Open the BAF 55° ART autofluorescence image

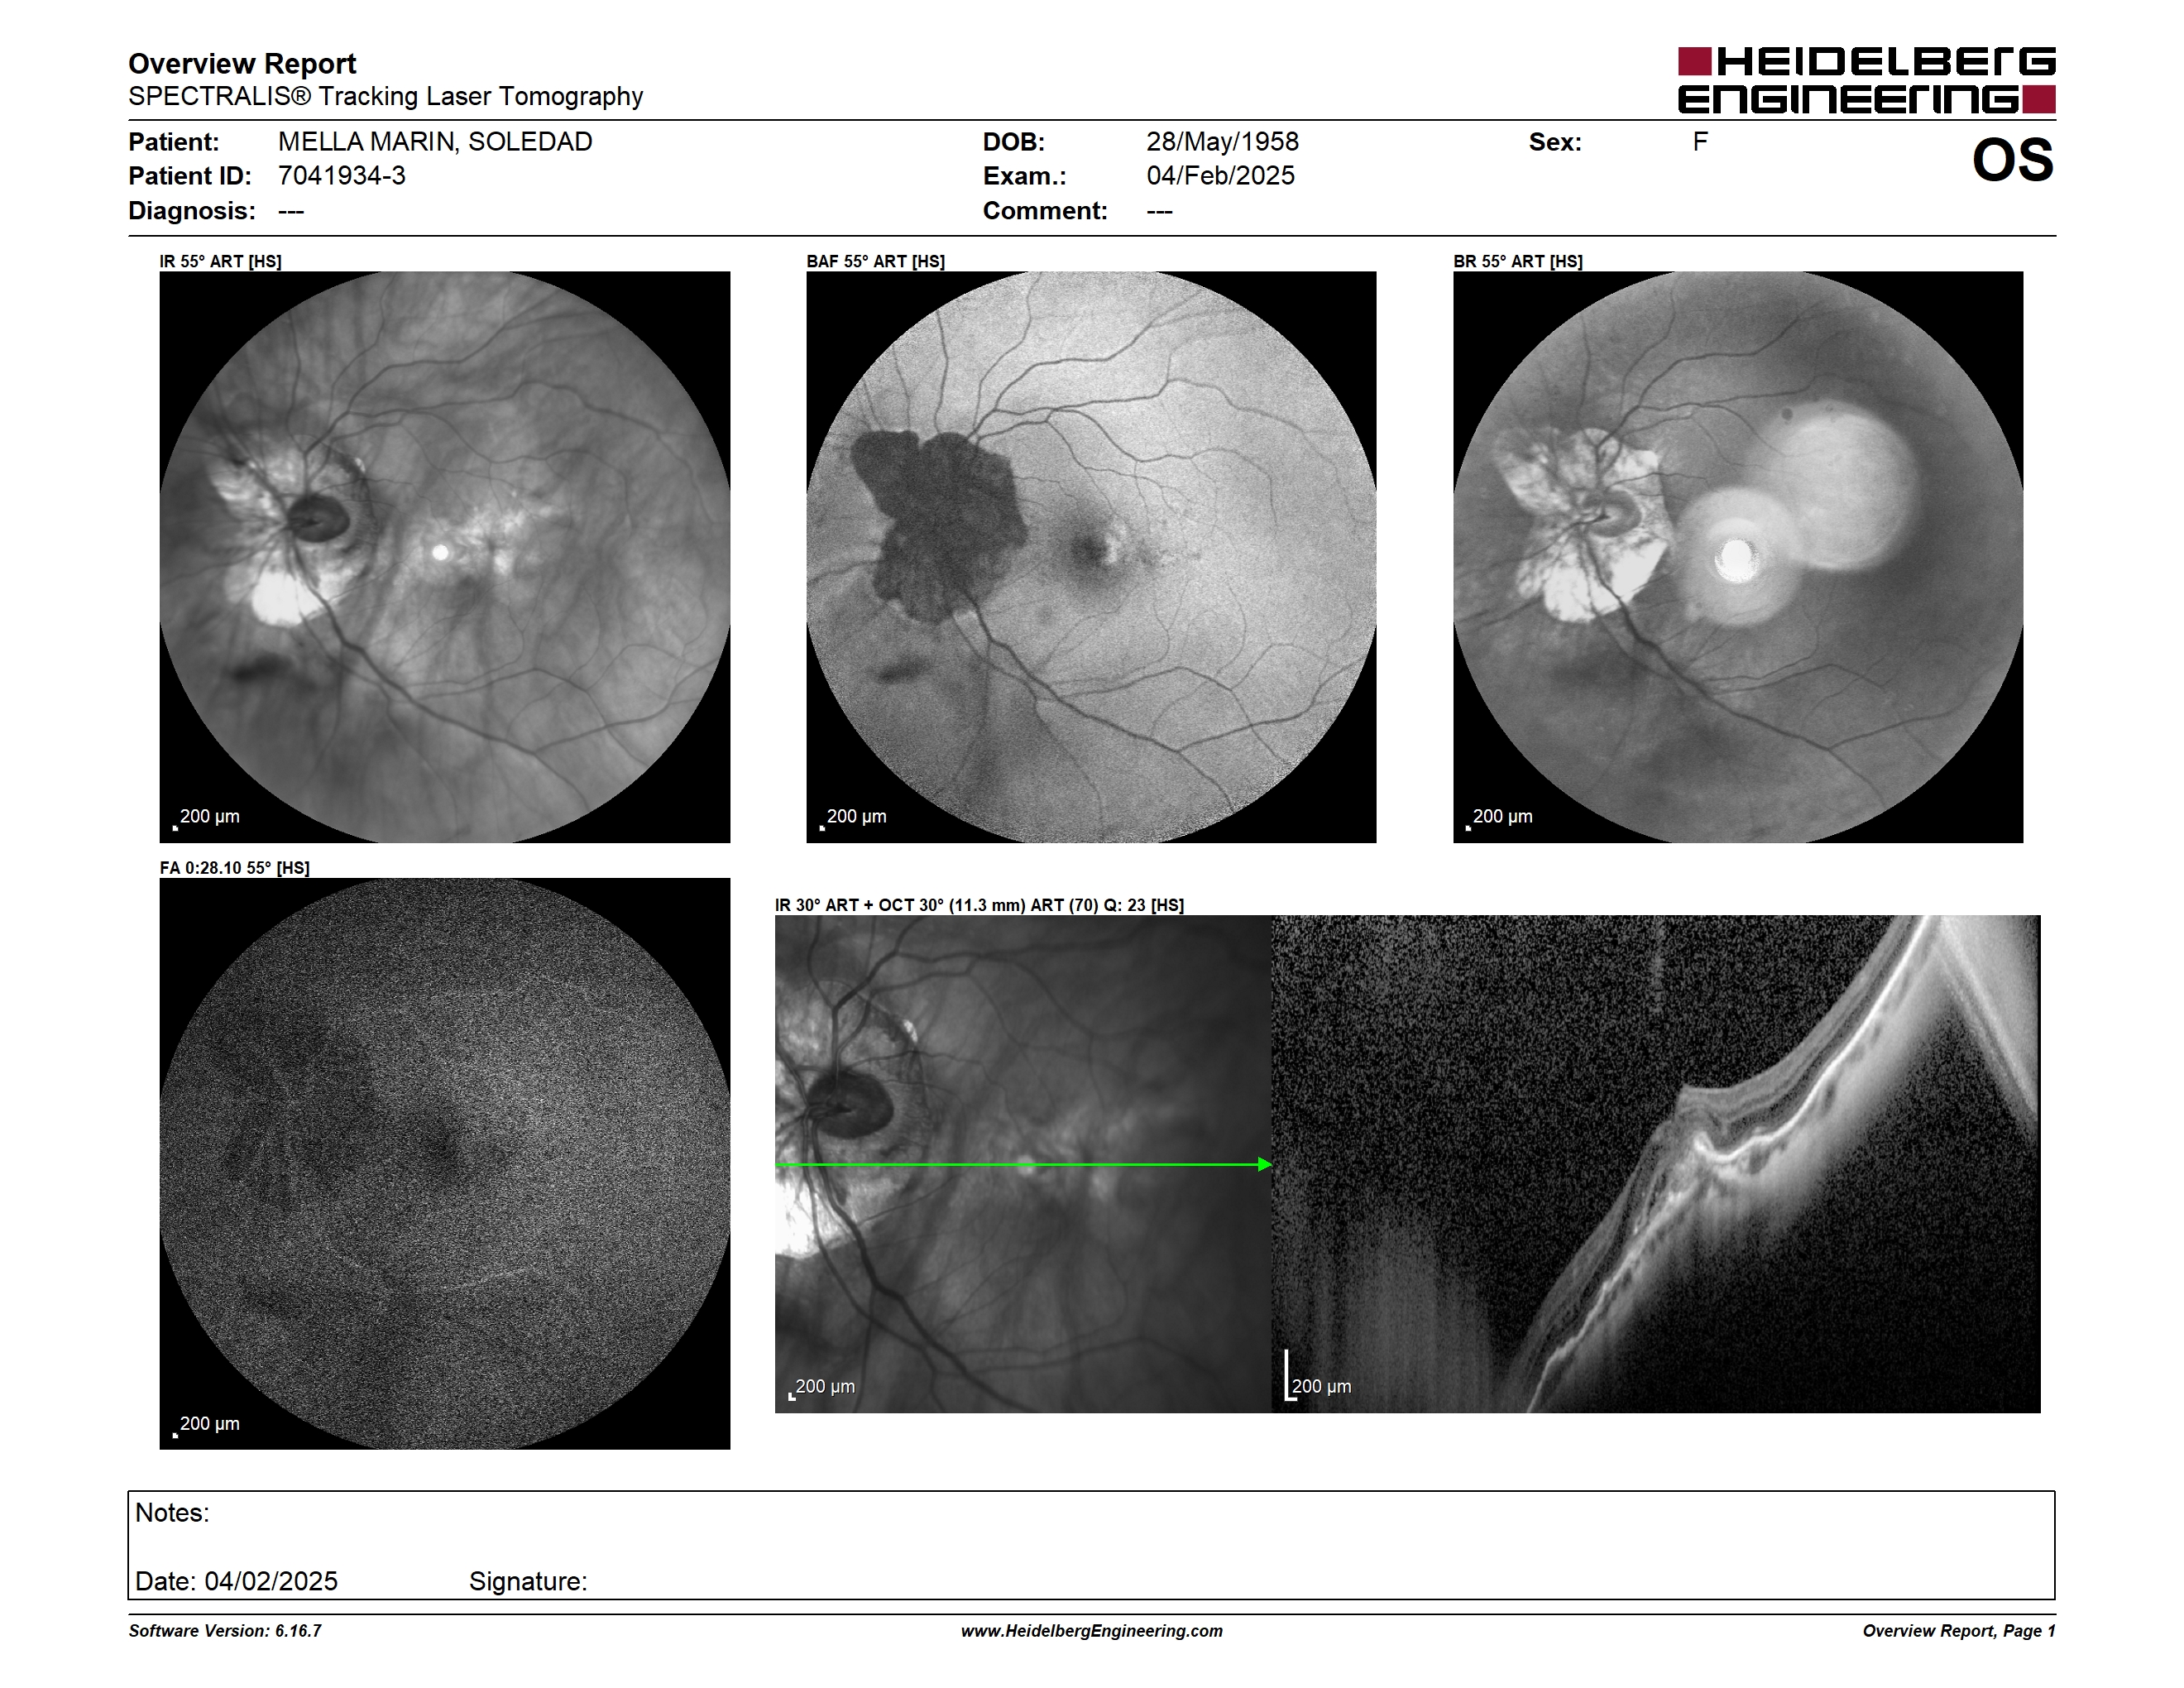coord(1091,557)
